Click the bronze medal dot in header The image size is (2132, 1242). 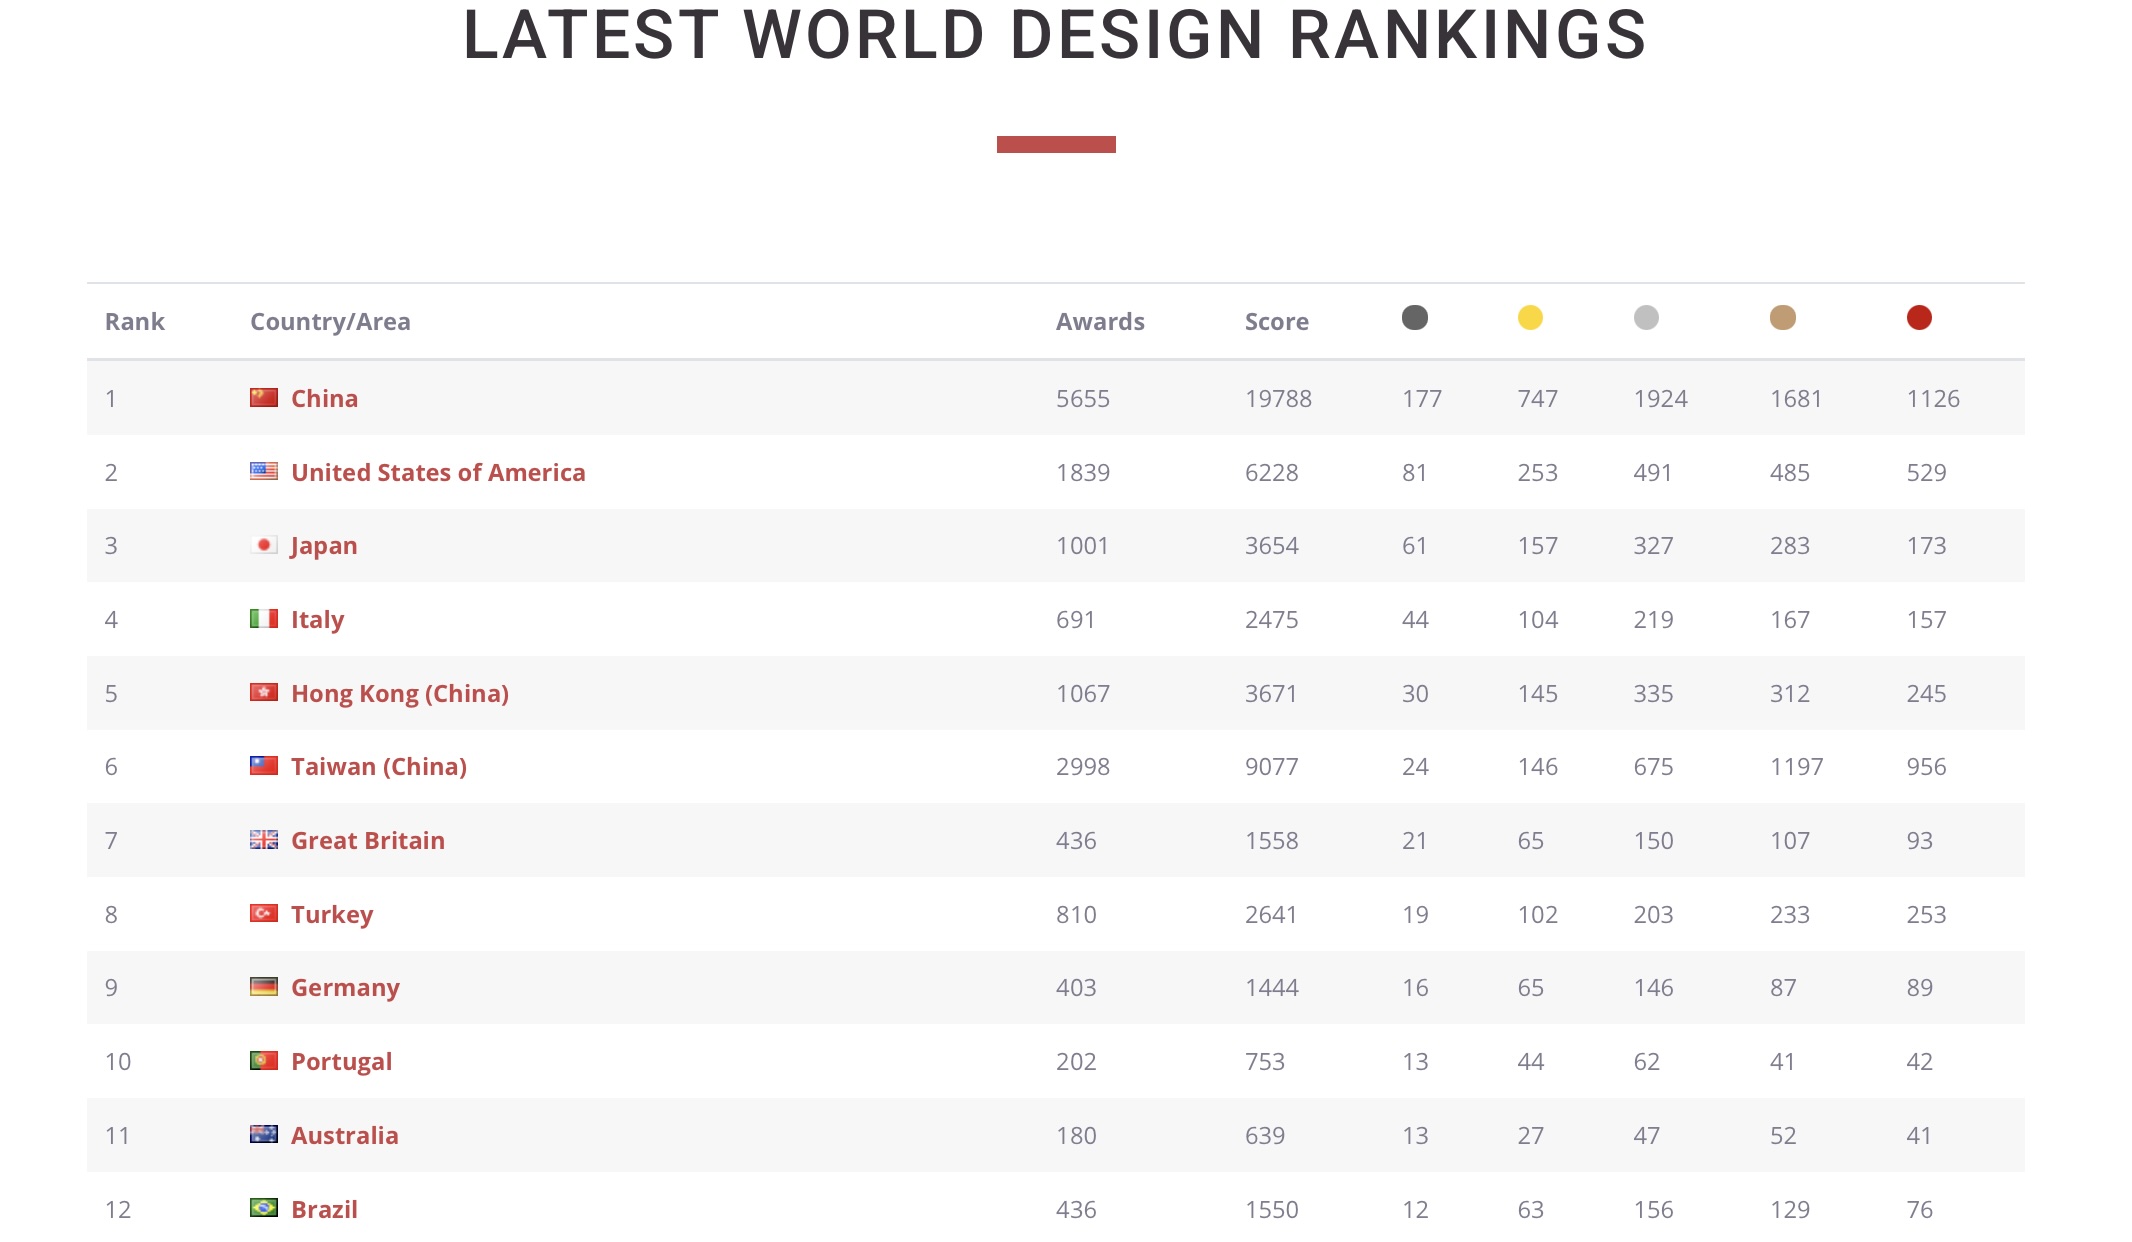1783,318
